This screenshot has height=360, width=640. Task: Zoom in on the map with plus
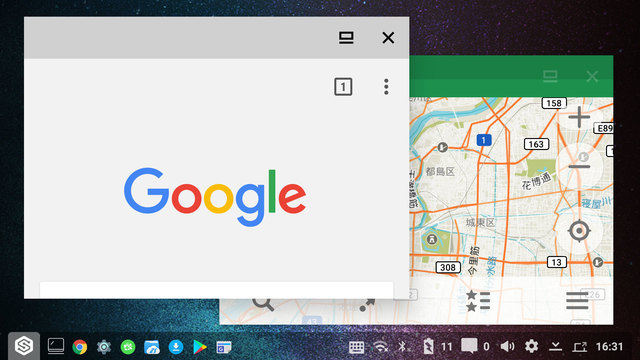tap(579, 118)
